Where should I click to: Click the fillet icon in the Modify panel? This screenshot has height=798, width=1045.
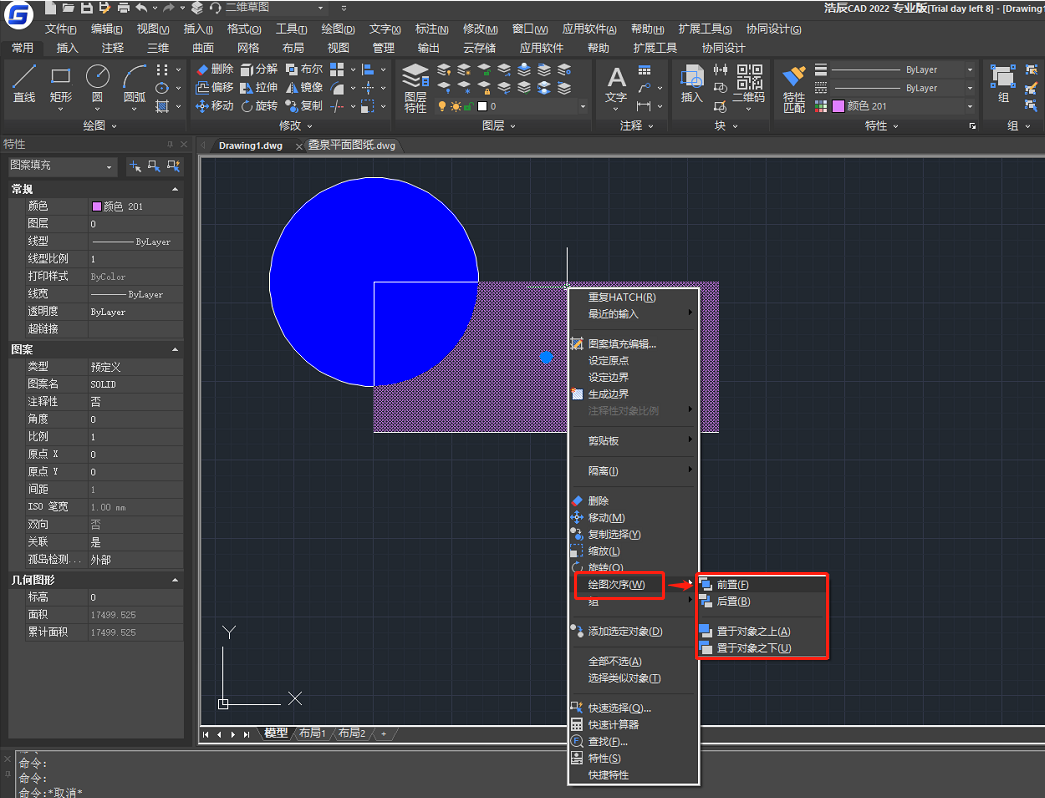pyautogui.click(x=338, y=88)
